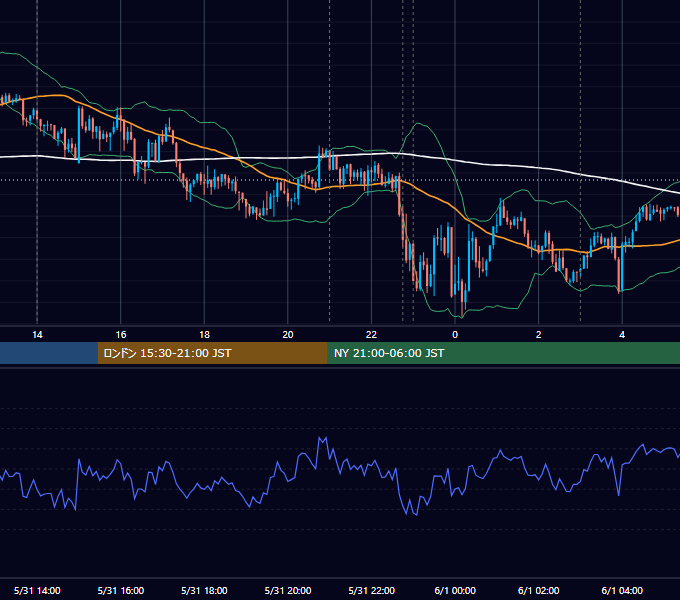The width and height of the screenshot is (680, 600).
Task: Click the 5/31 20:00 date label
Action: pos(288,590)
